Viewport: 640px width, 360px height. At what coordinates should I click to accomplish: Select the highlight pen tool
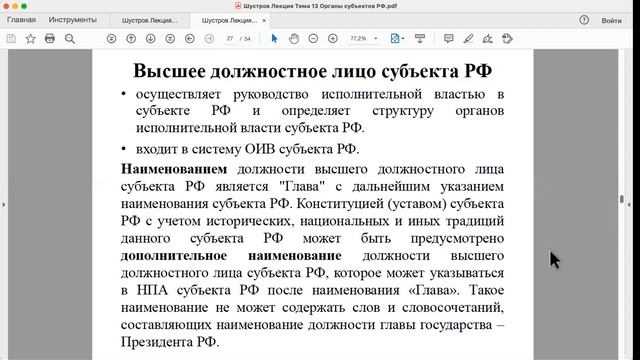click(x=468, y=39)
